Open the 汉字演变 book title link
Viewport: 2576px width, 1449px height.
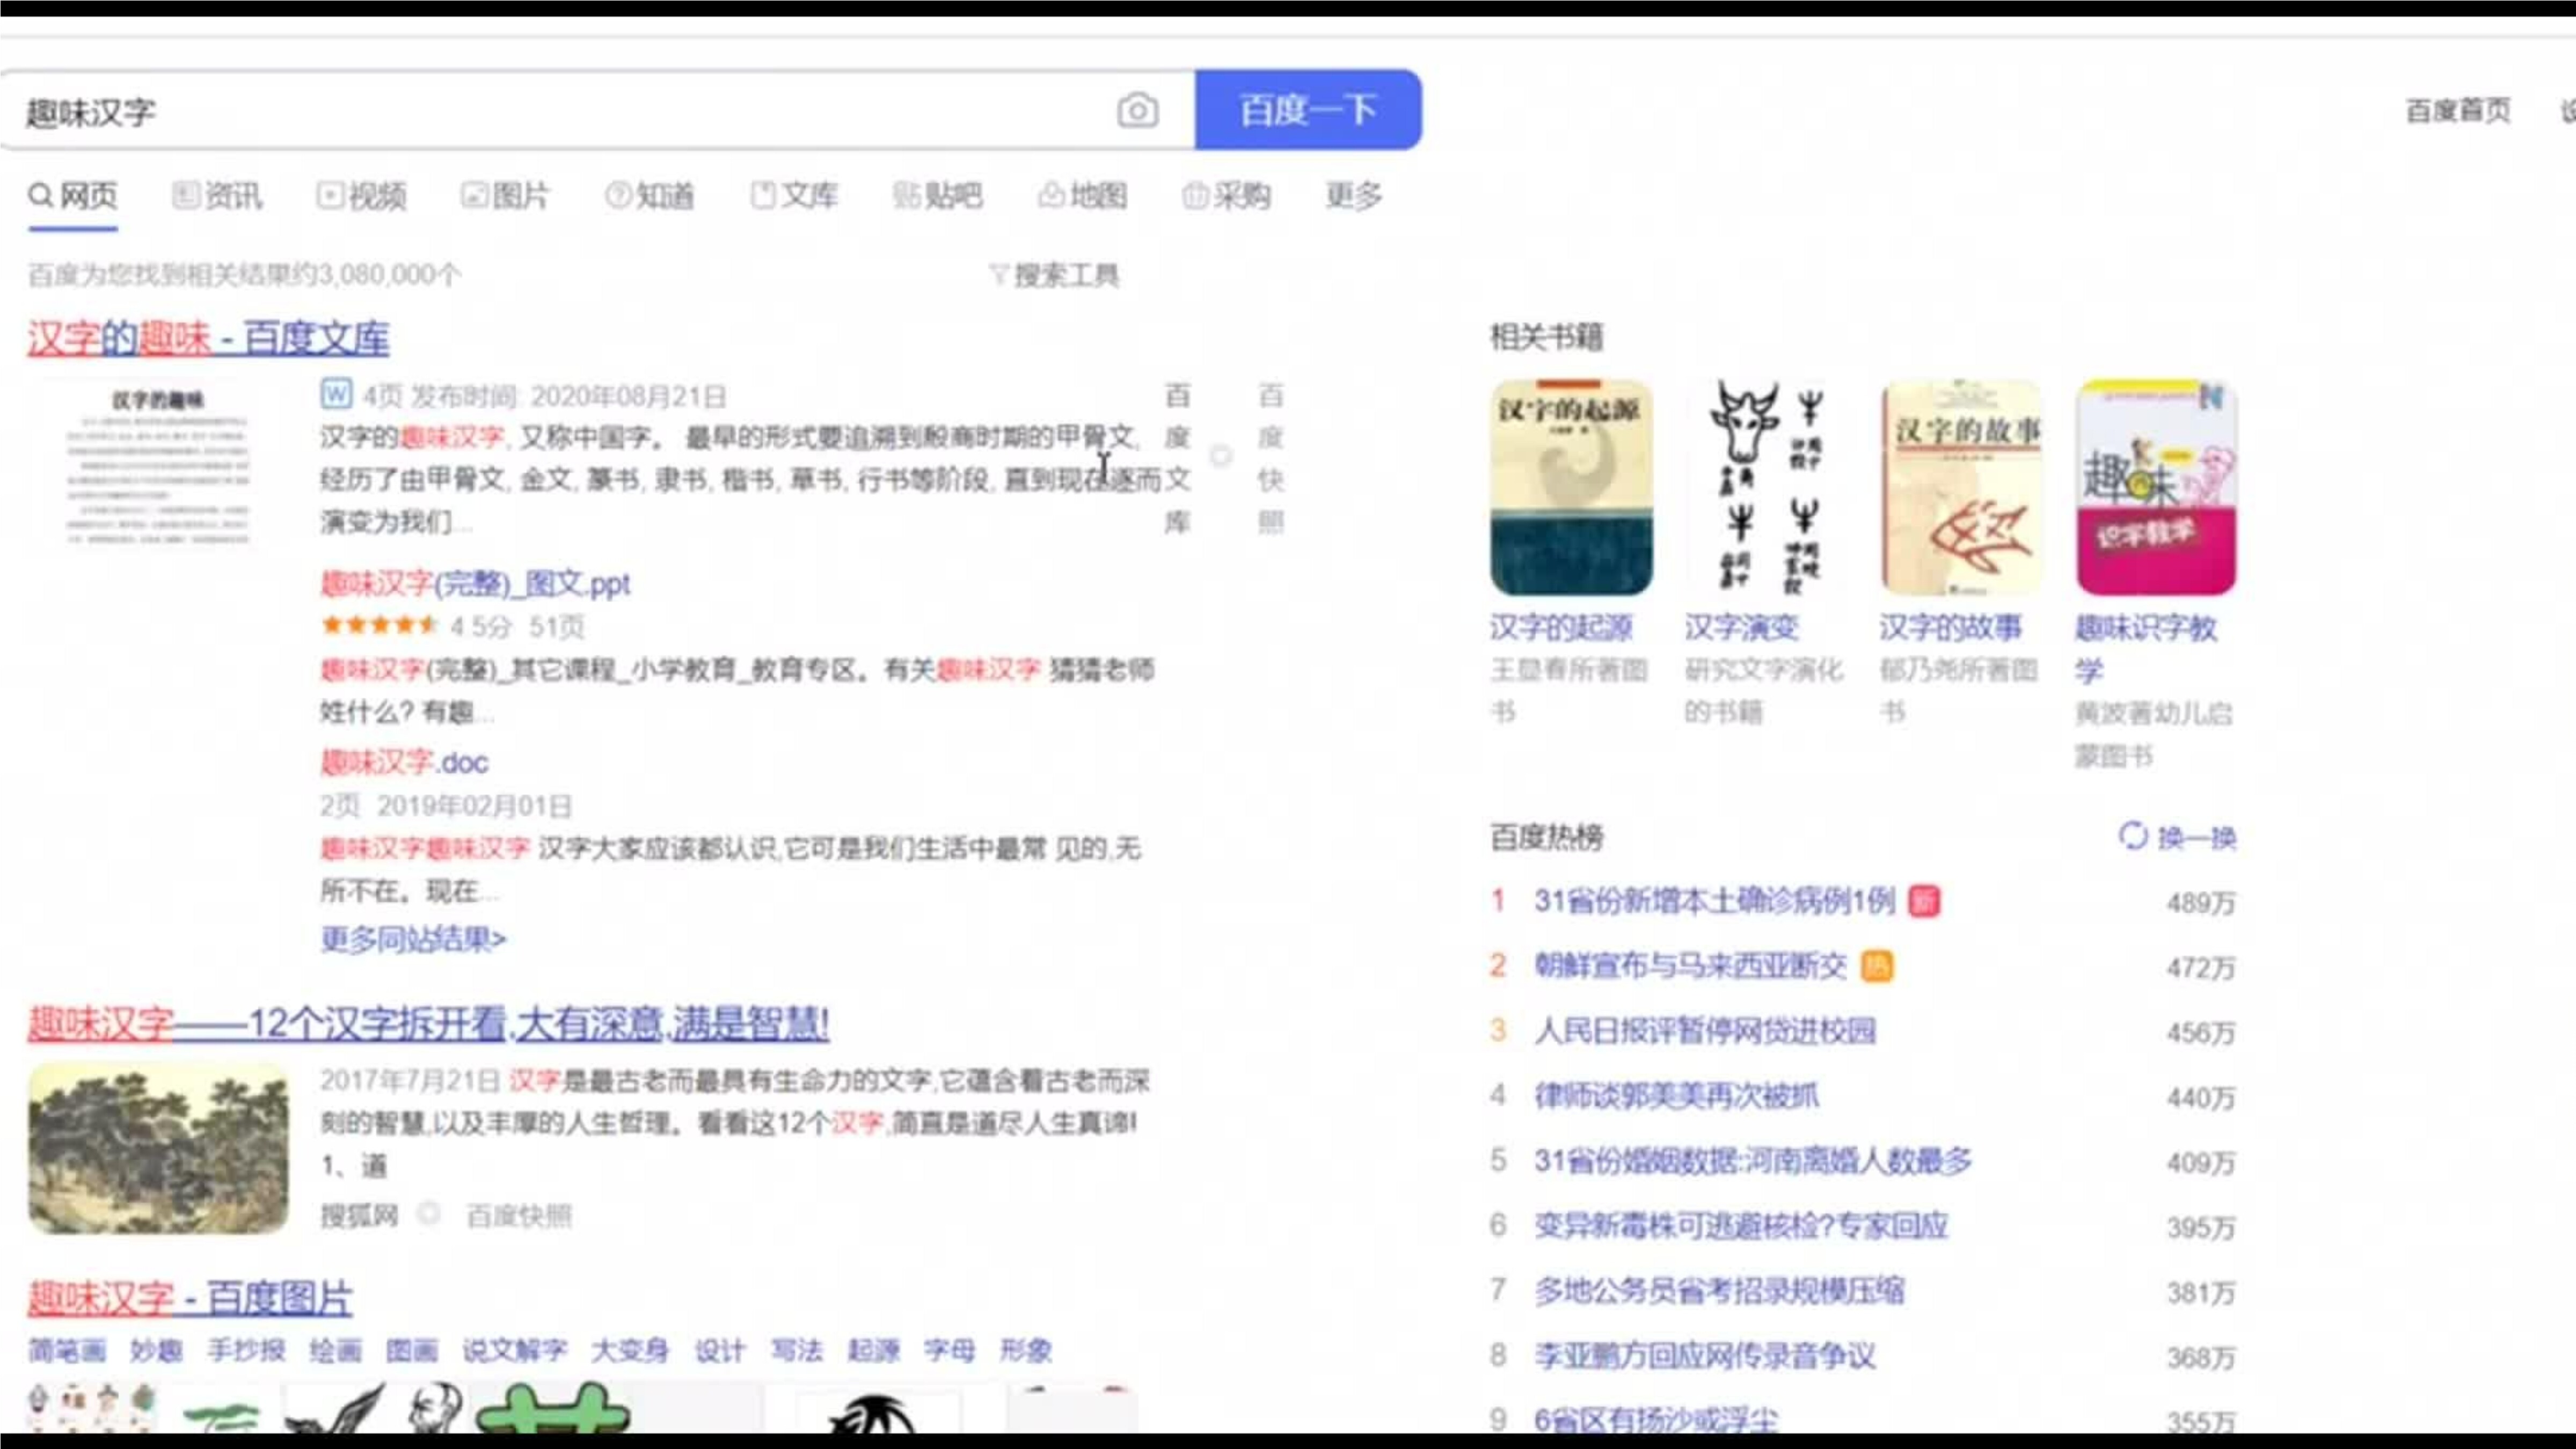click(x=1742, y=628)
